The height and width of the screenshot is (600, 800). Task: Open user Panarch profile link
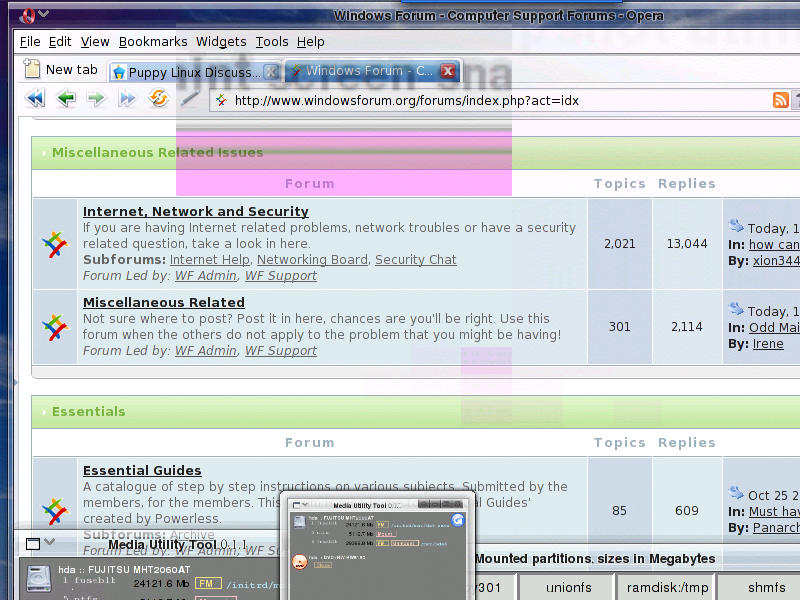[x=776, y=528]
